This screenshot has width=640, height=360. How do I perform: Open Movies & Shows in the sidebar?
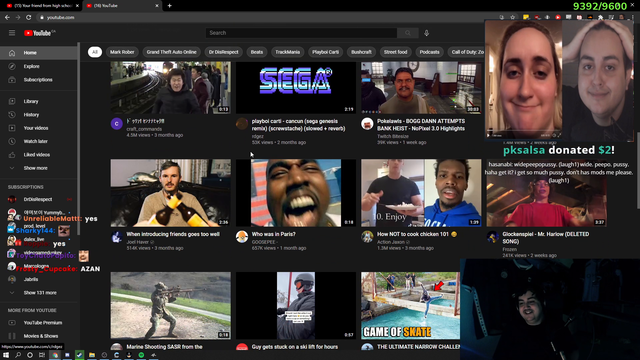39,336
